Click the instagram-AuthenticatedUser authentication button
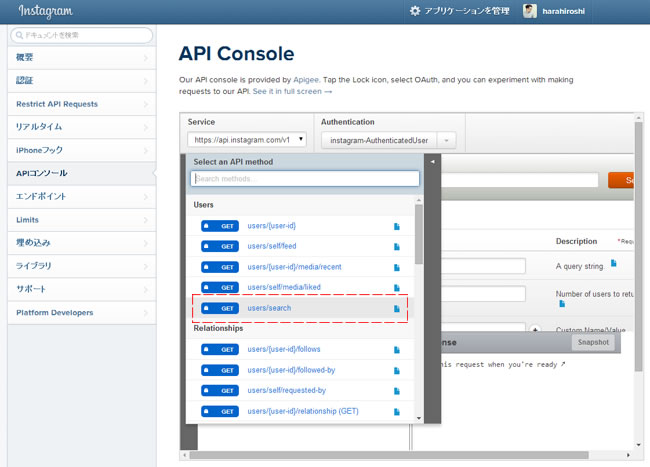The width and height of the screenshot is (650, 467). tap(379, 140)
